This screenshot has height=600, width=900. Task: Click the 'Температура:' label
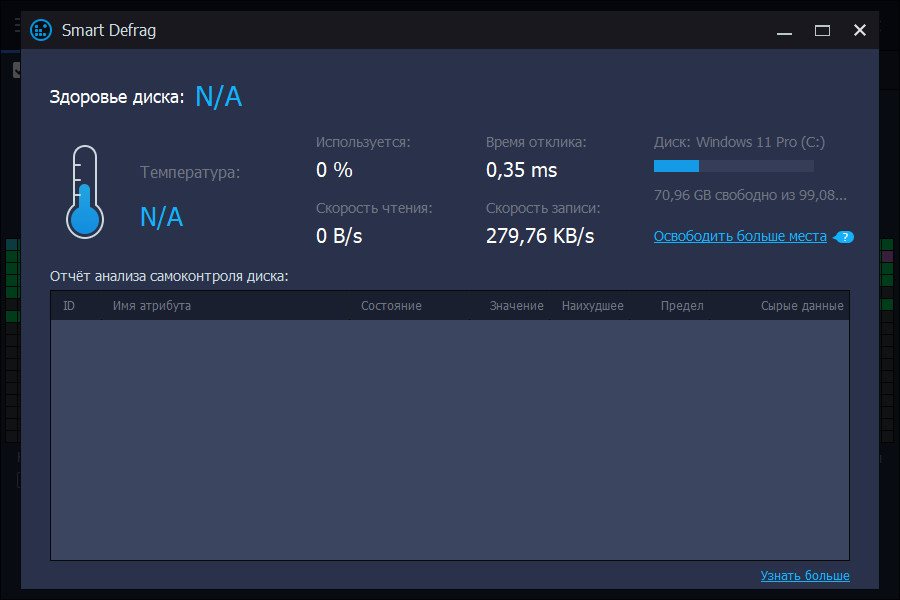click(190, 172)
